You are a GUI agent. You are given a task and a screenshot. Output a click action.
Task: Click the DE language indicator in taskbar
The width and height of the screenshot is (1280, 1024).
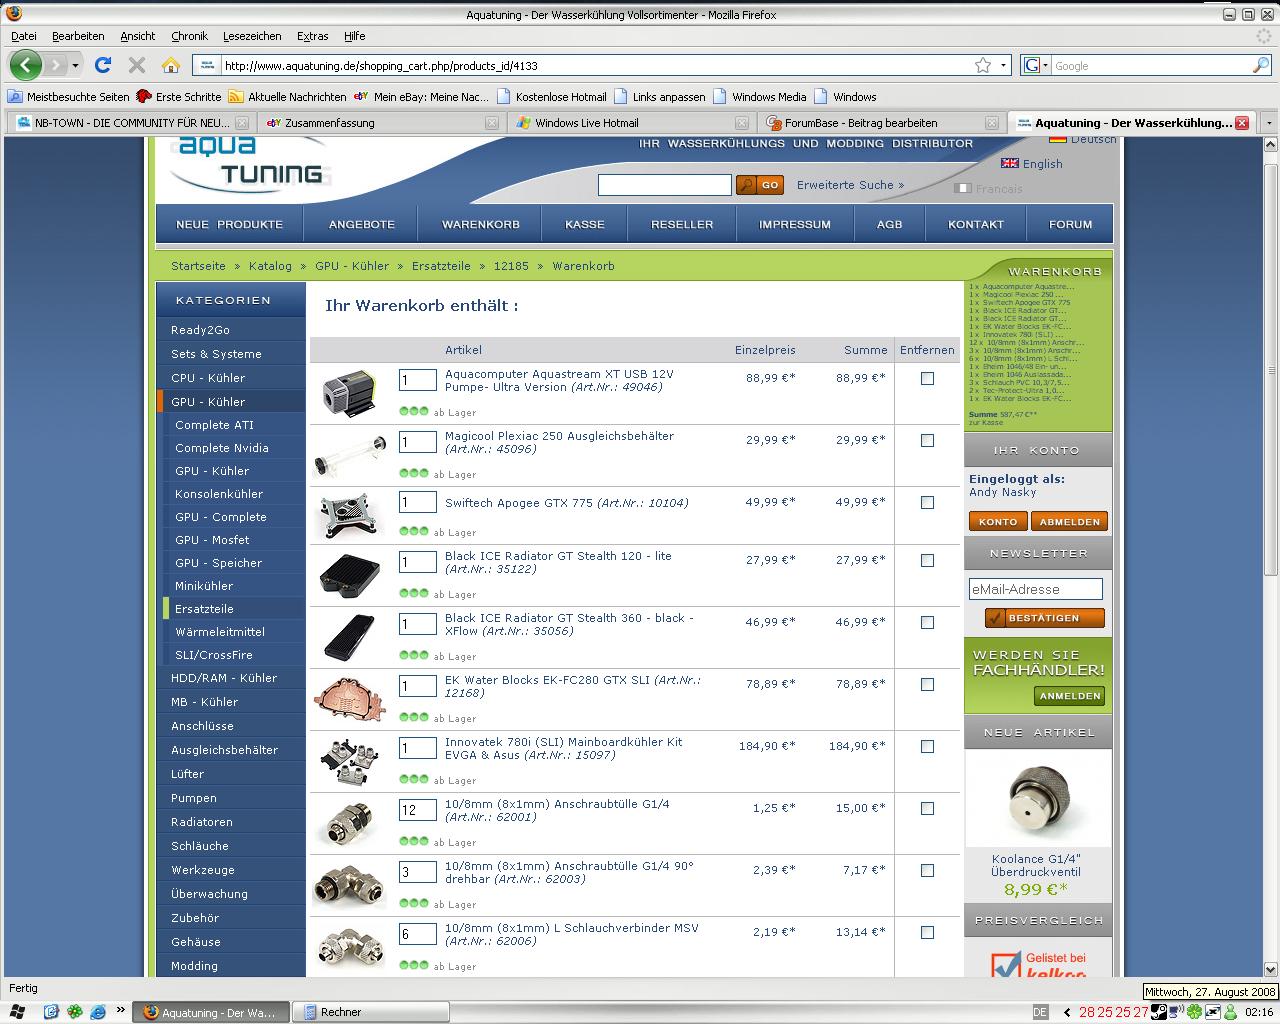coord(1040,1012)
